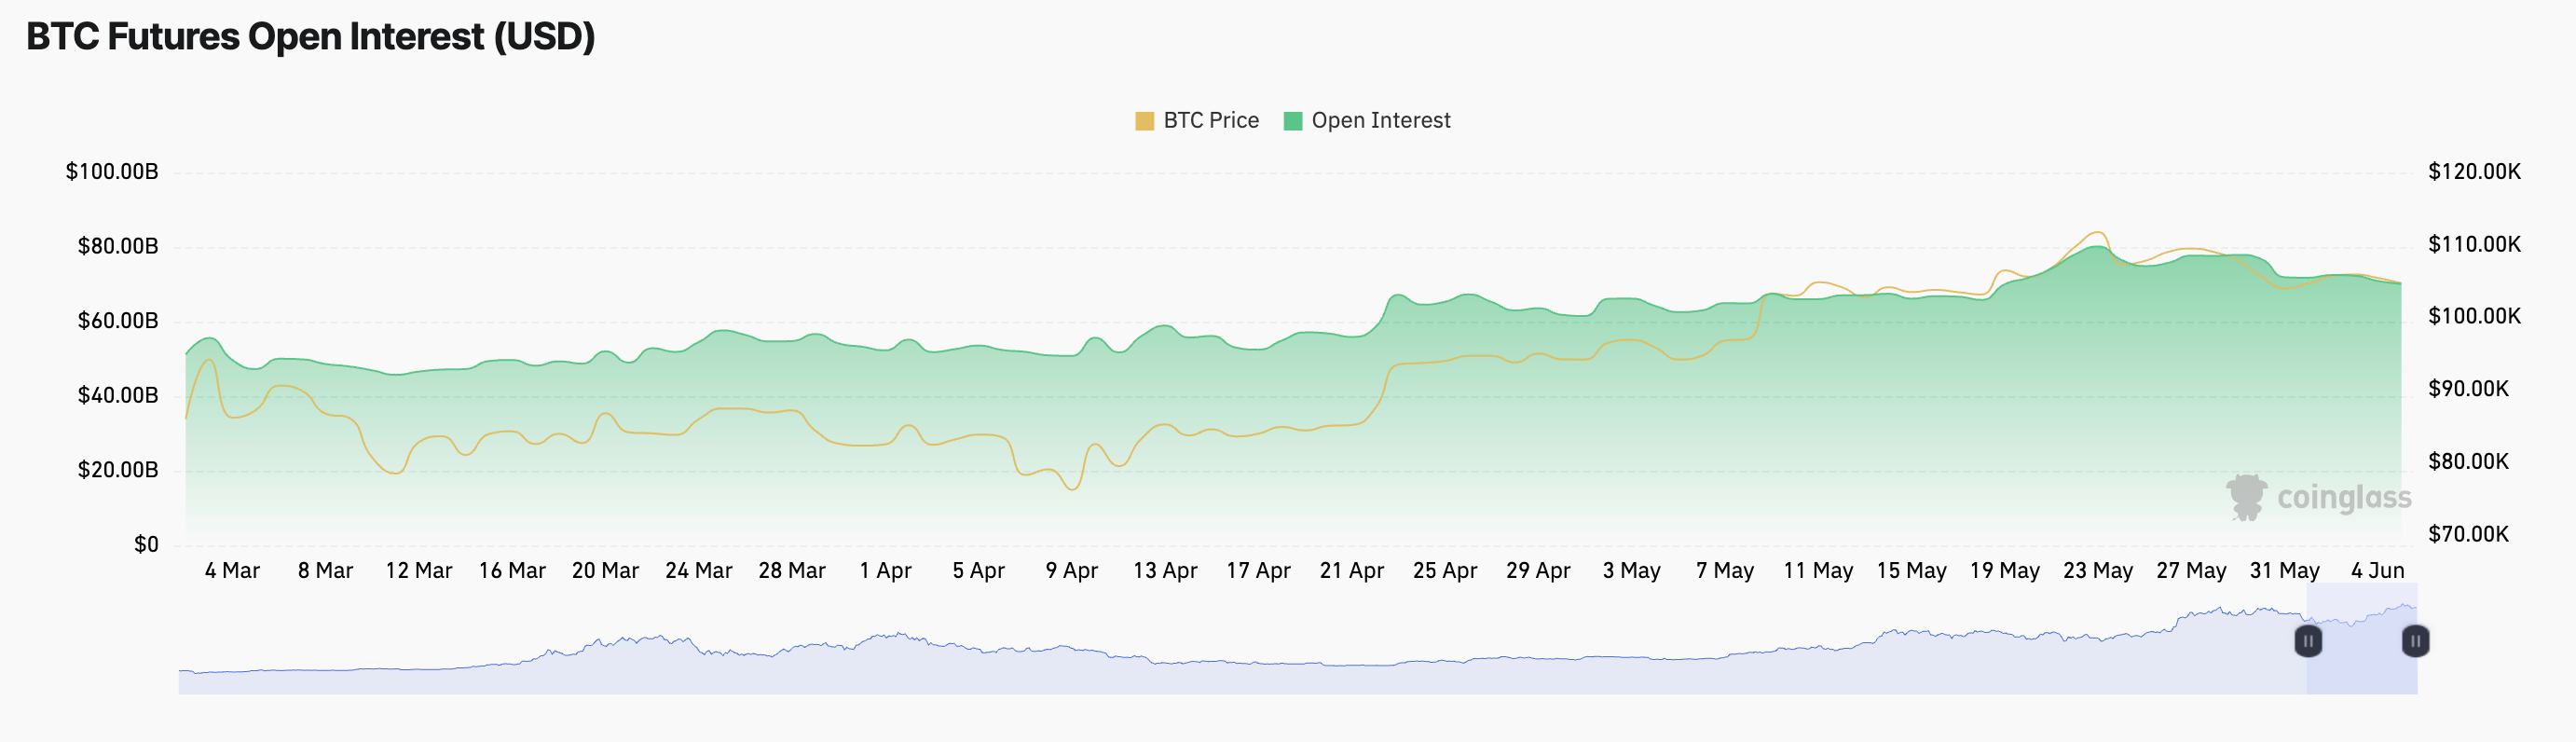Viewport: 2576px width, 742px height.
Task: Click the left range slider handle
Action: 2307,640
